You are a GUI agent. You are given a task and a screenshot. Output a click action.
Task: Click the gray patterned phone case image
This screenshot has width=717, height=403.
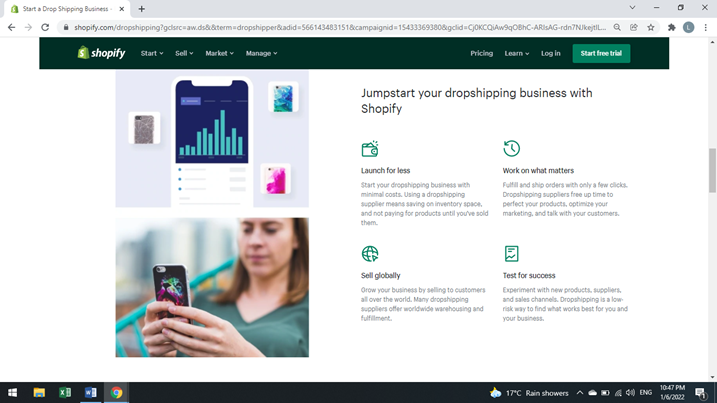144,128
